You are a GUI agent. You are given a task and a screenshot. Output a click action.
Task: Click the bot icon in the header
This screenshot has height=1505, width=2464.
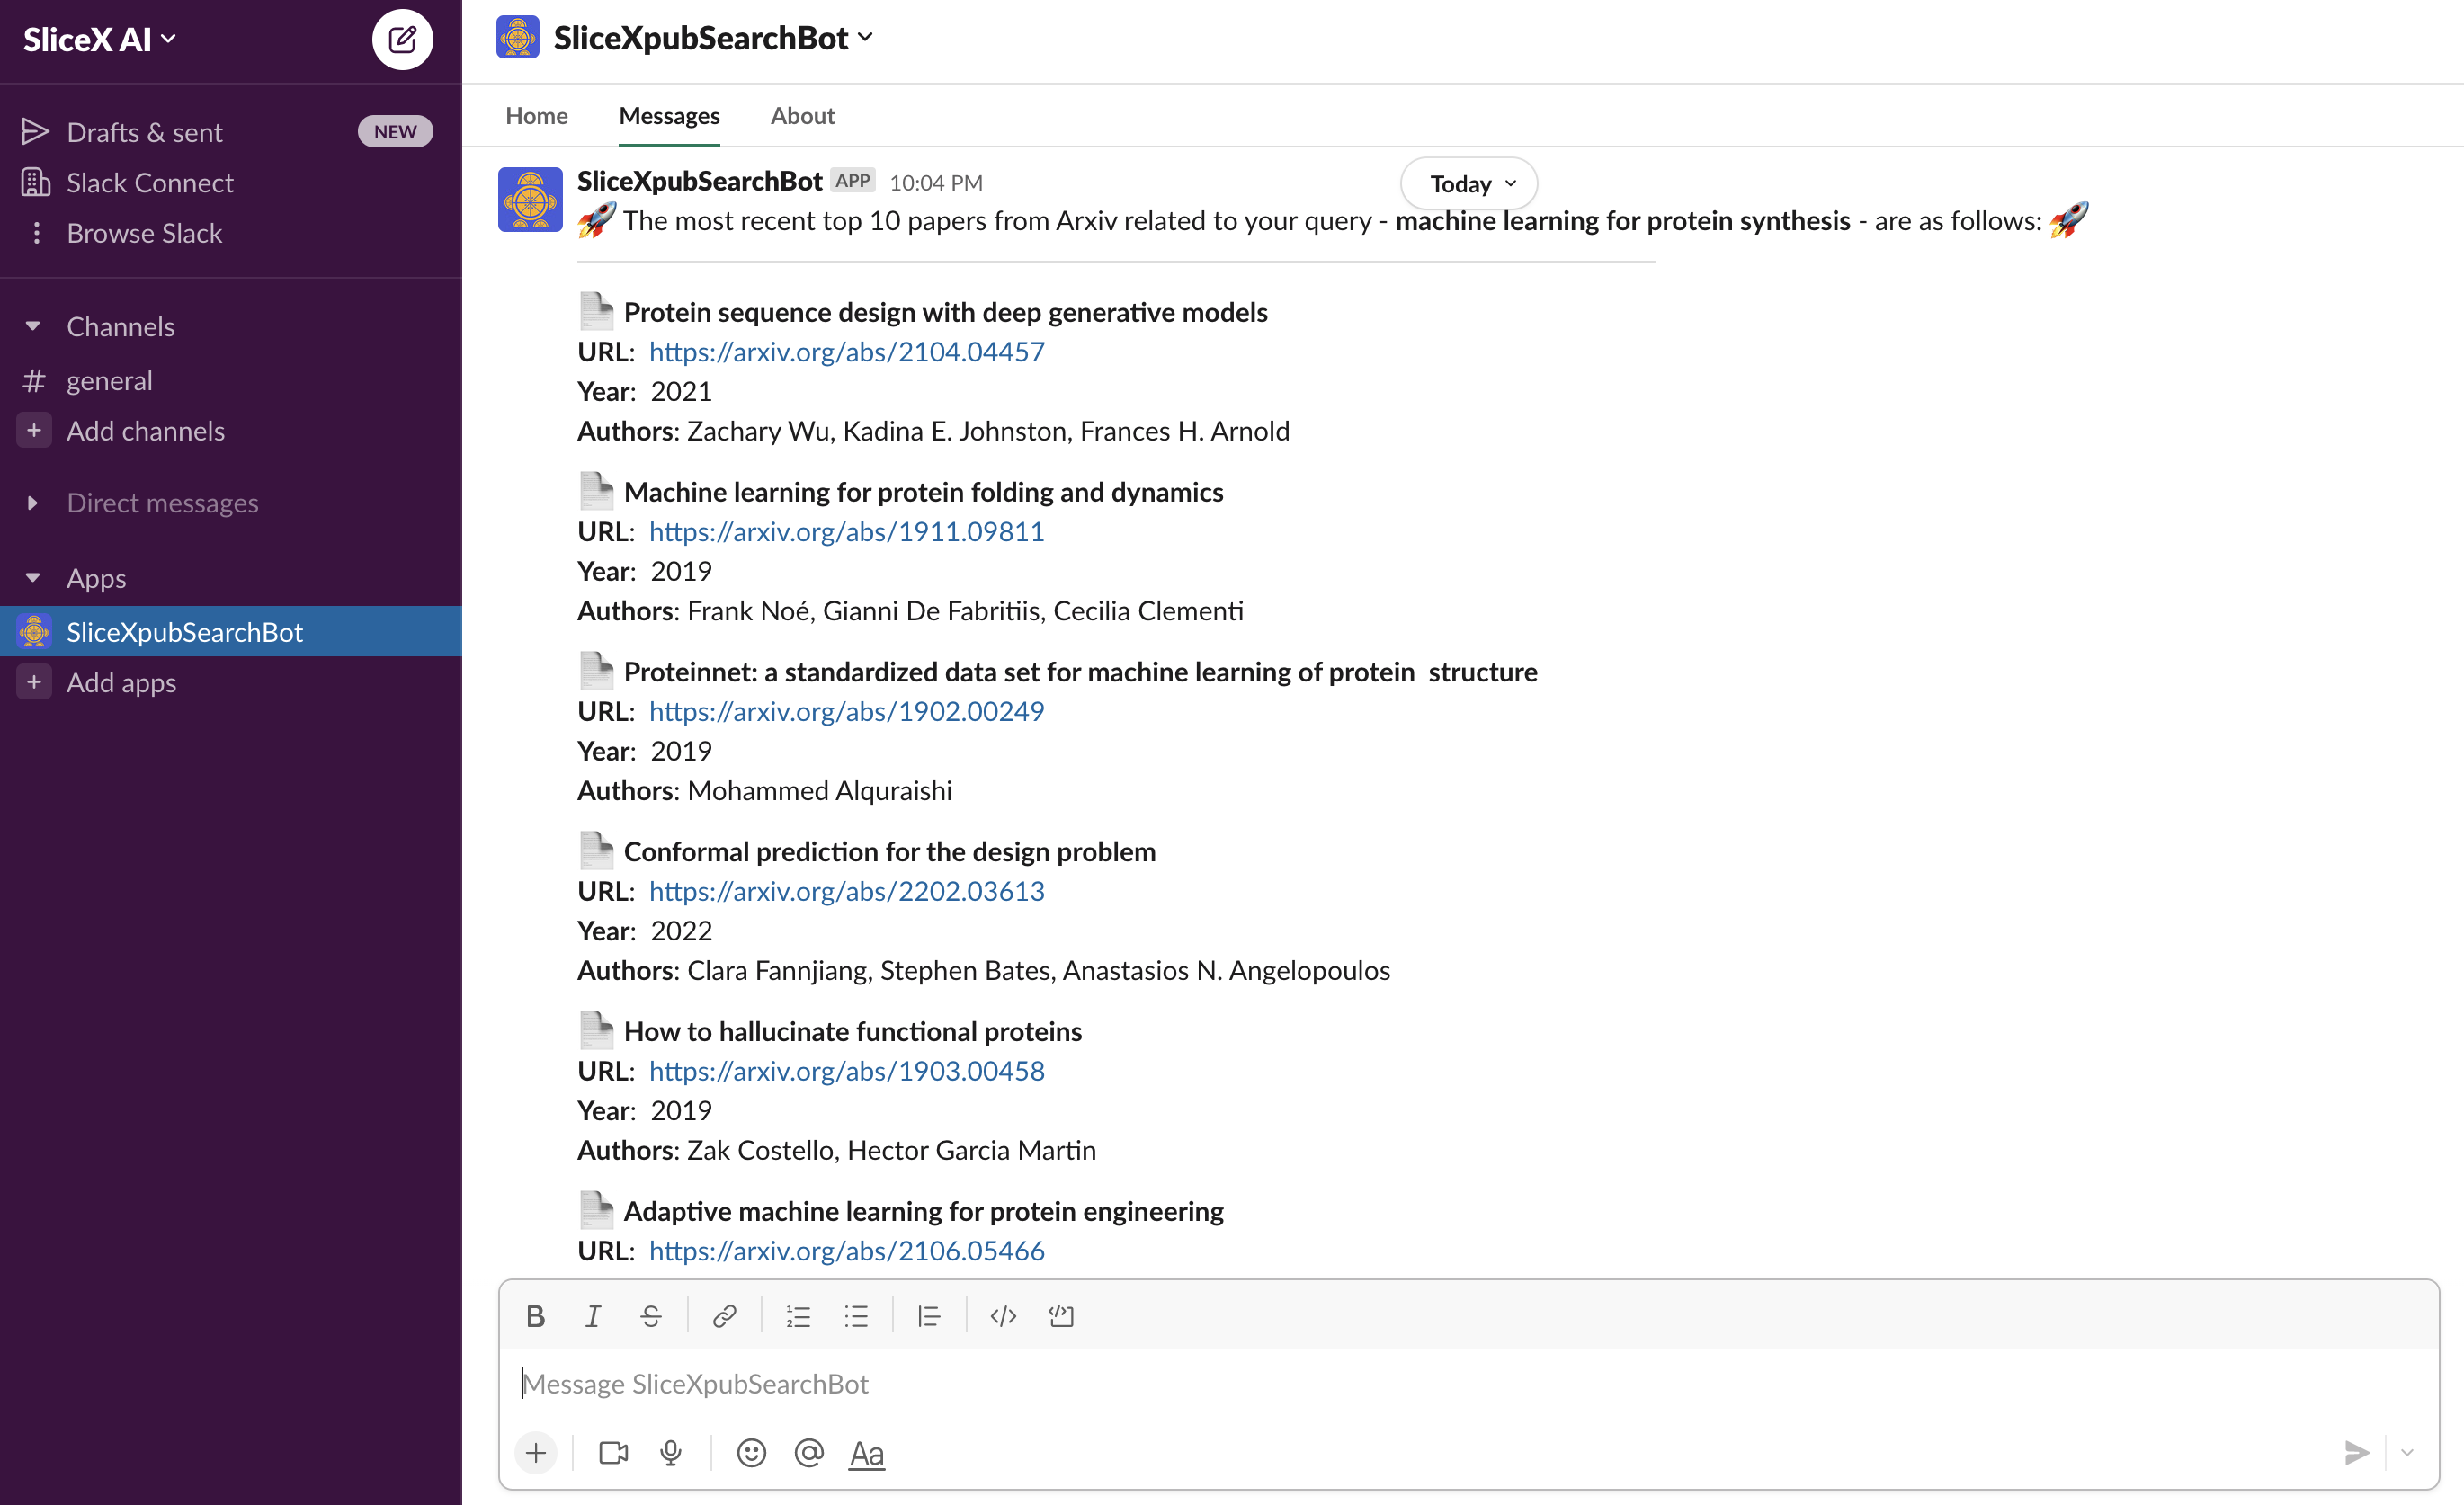coord(518,38)
